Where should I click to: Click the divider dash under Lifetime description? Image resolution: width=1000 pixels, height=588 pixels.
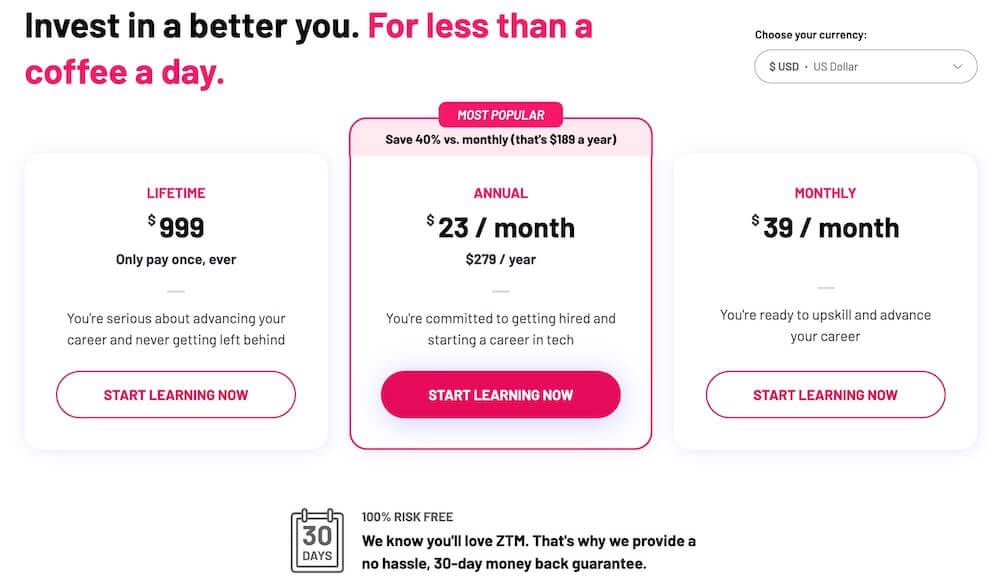175,291
